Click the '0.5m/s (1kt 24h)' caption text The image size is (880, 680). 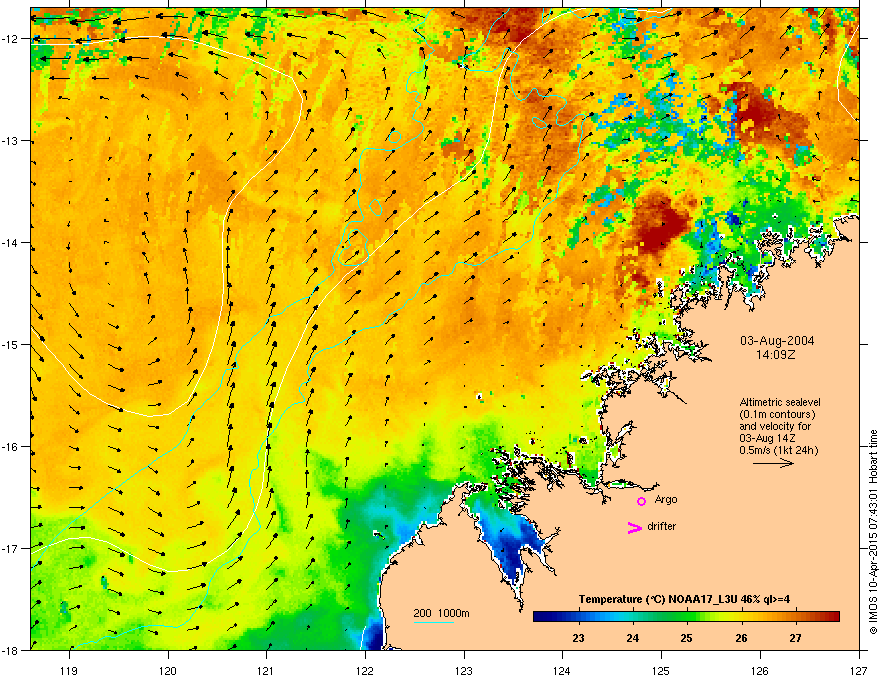click(778, 450)
